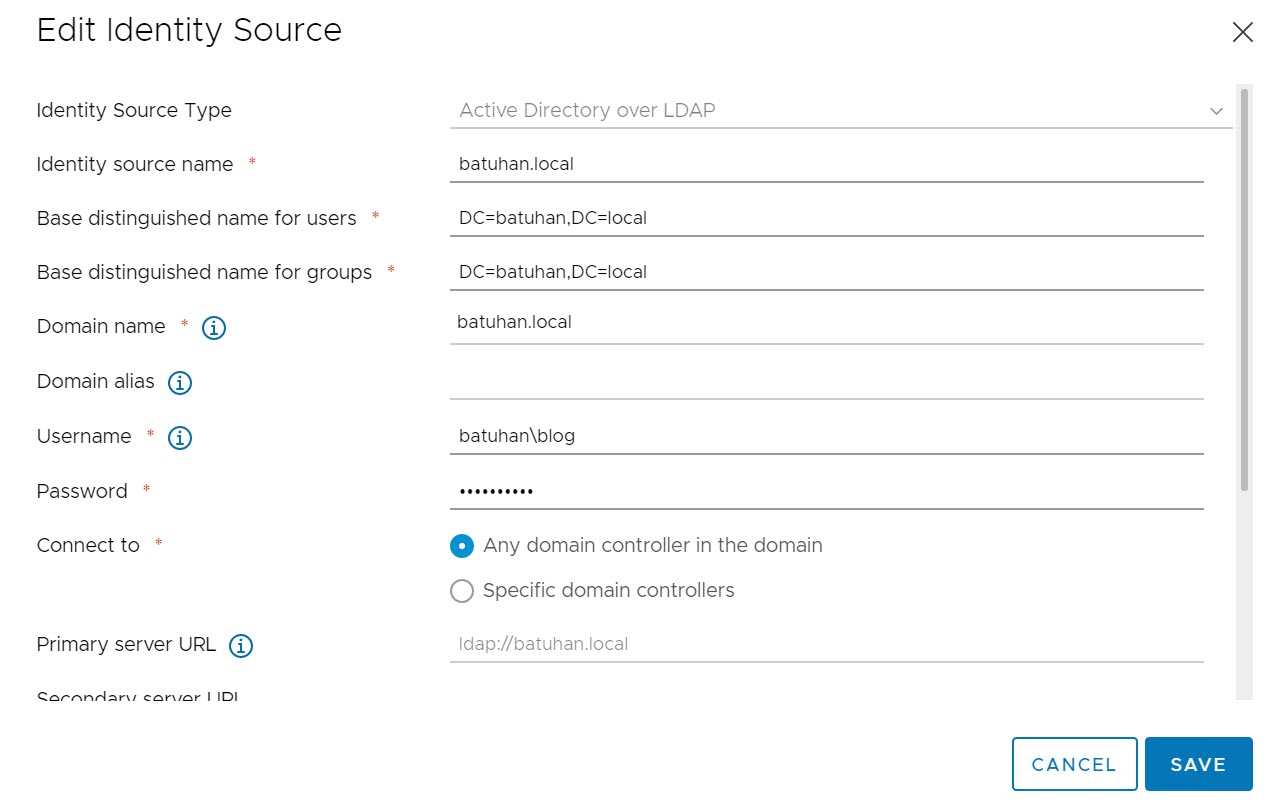Click info icon beside Domain alias
Image resolution: width=1279 pixels, height=811 pixels.
(180, 383)
